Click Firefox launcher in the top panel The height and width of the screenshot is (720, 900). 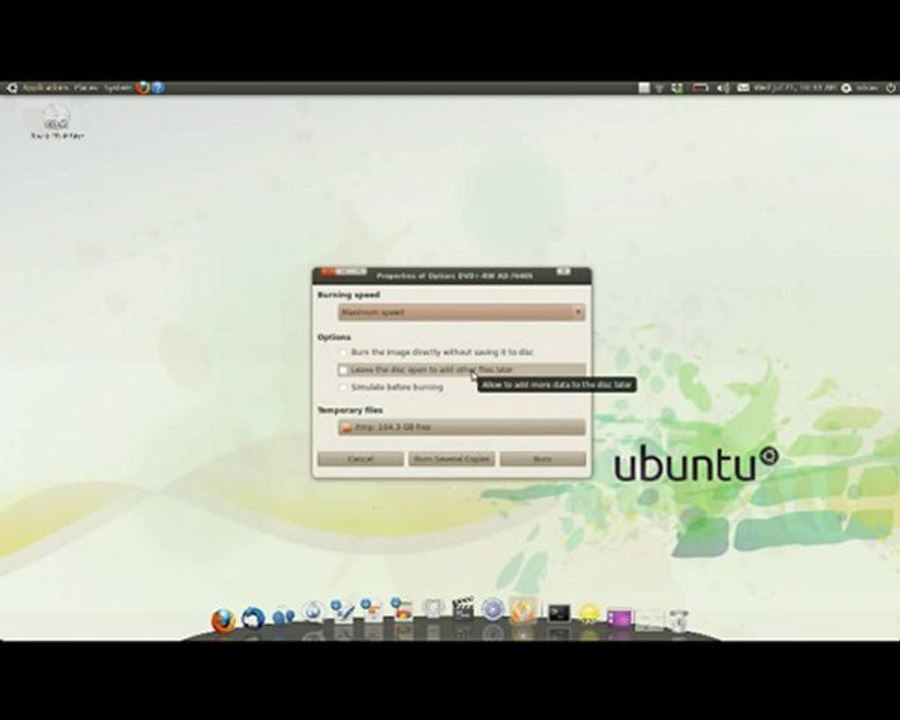pos(142,87)
